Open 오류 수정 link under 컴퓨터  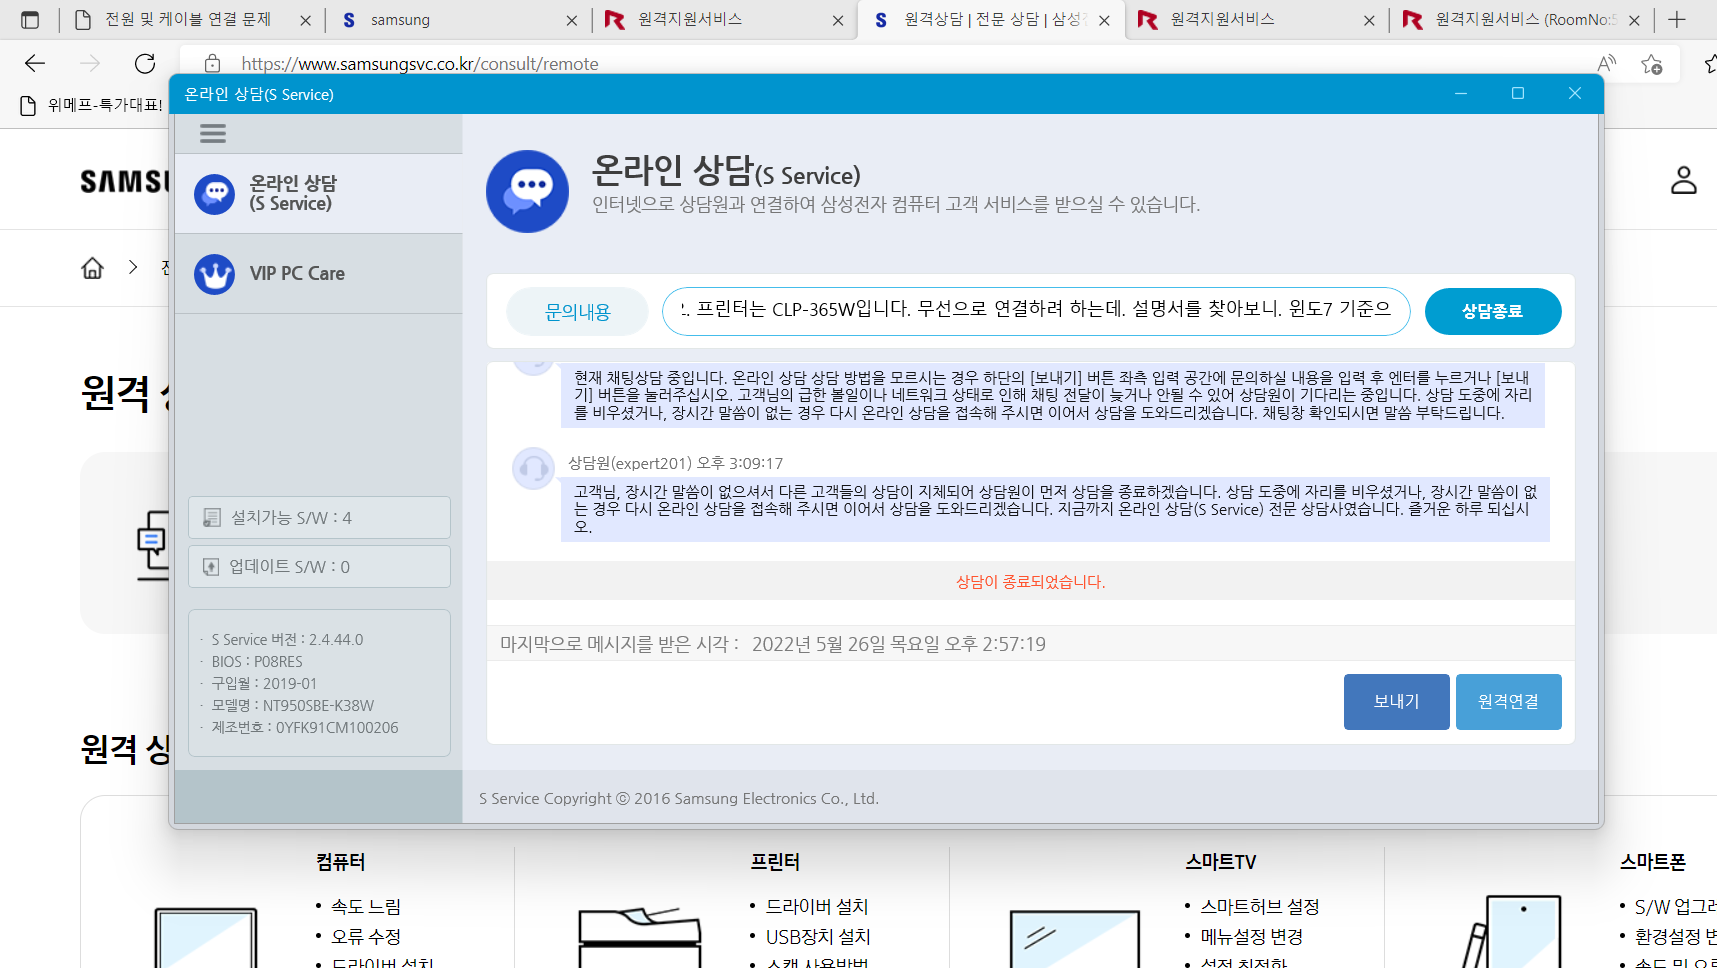[366, 937]
